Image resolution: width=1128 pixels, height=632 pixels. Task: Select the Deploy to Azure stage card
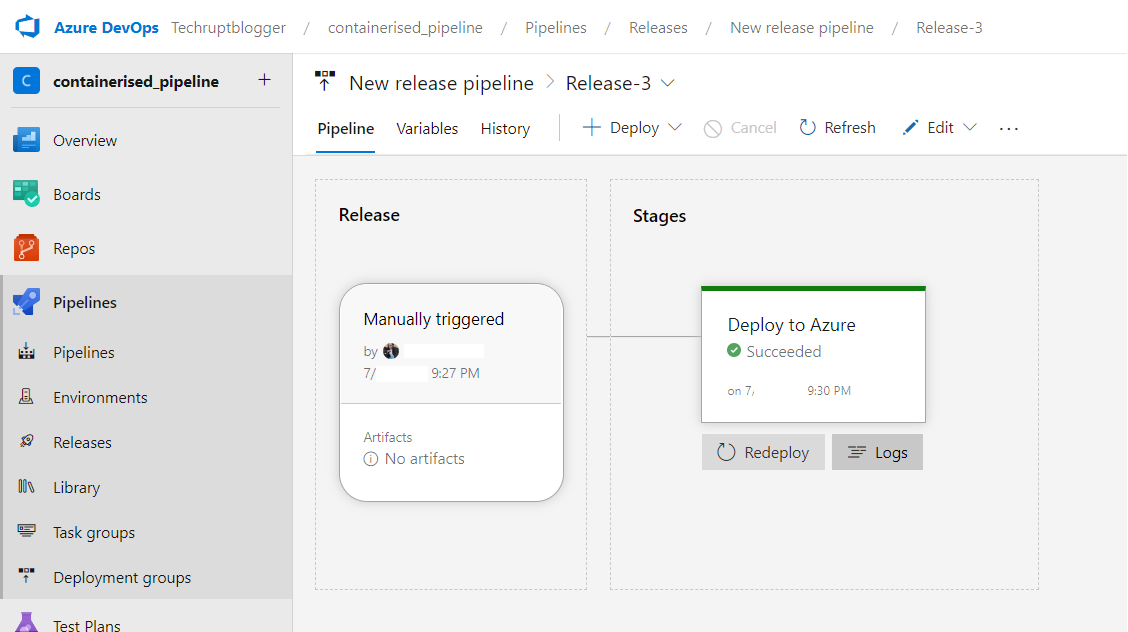(813, 355)
